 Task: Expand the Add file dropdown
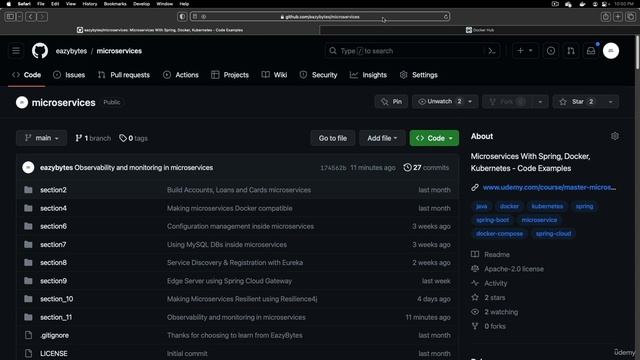(x=382, y=138)
